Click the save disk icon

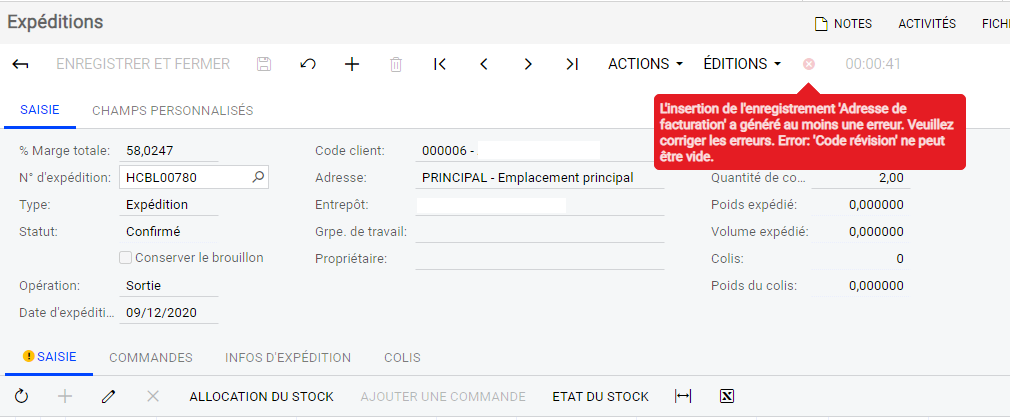(263, 64)
